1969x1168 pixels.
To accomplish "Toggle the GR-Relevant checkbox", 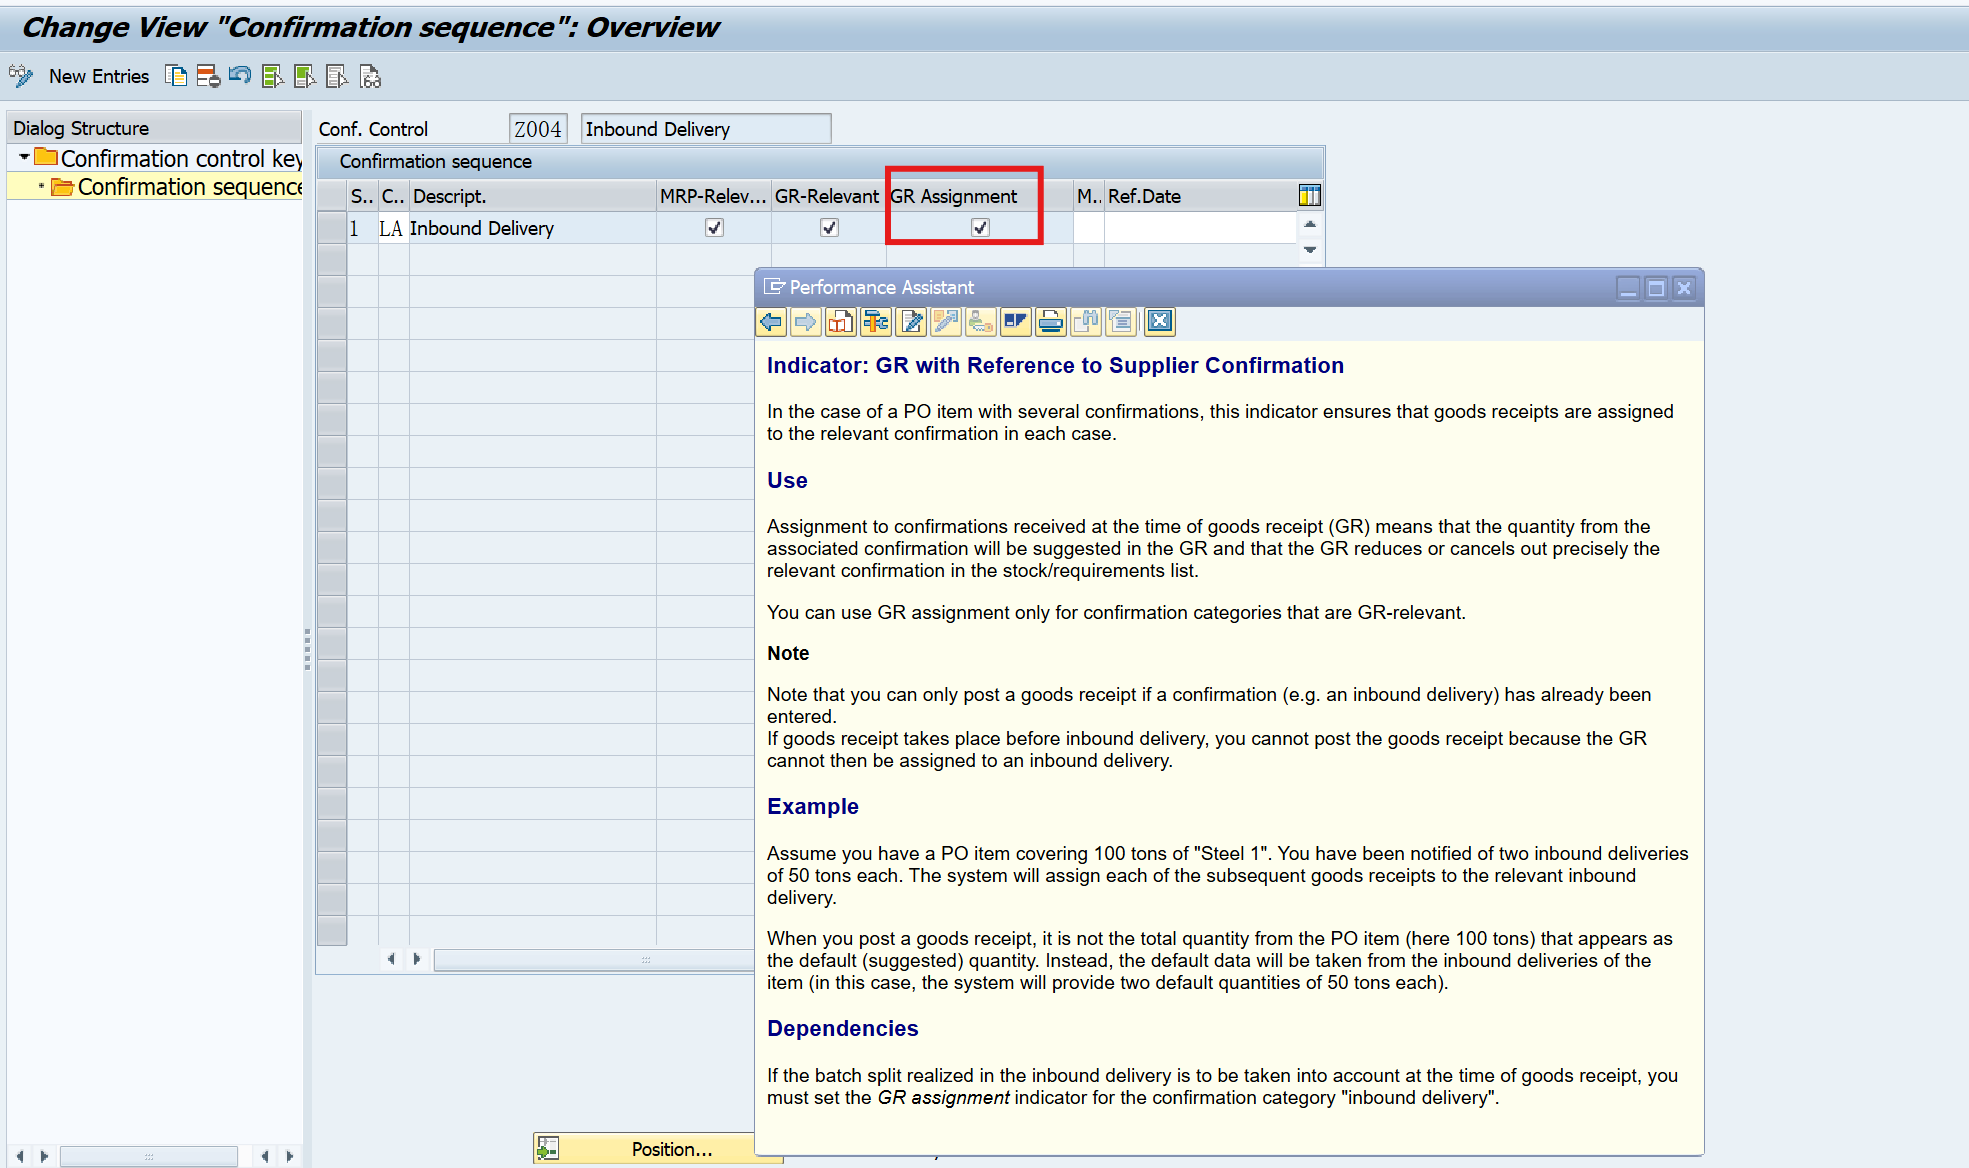I will click(x=829, y=228).
